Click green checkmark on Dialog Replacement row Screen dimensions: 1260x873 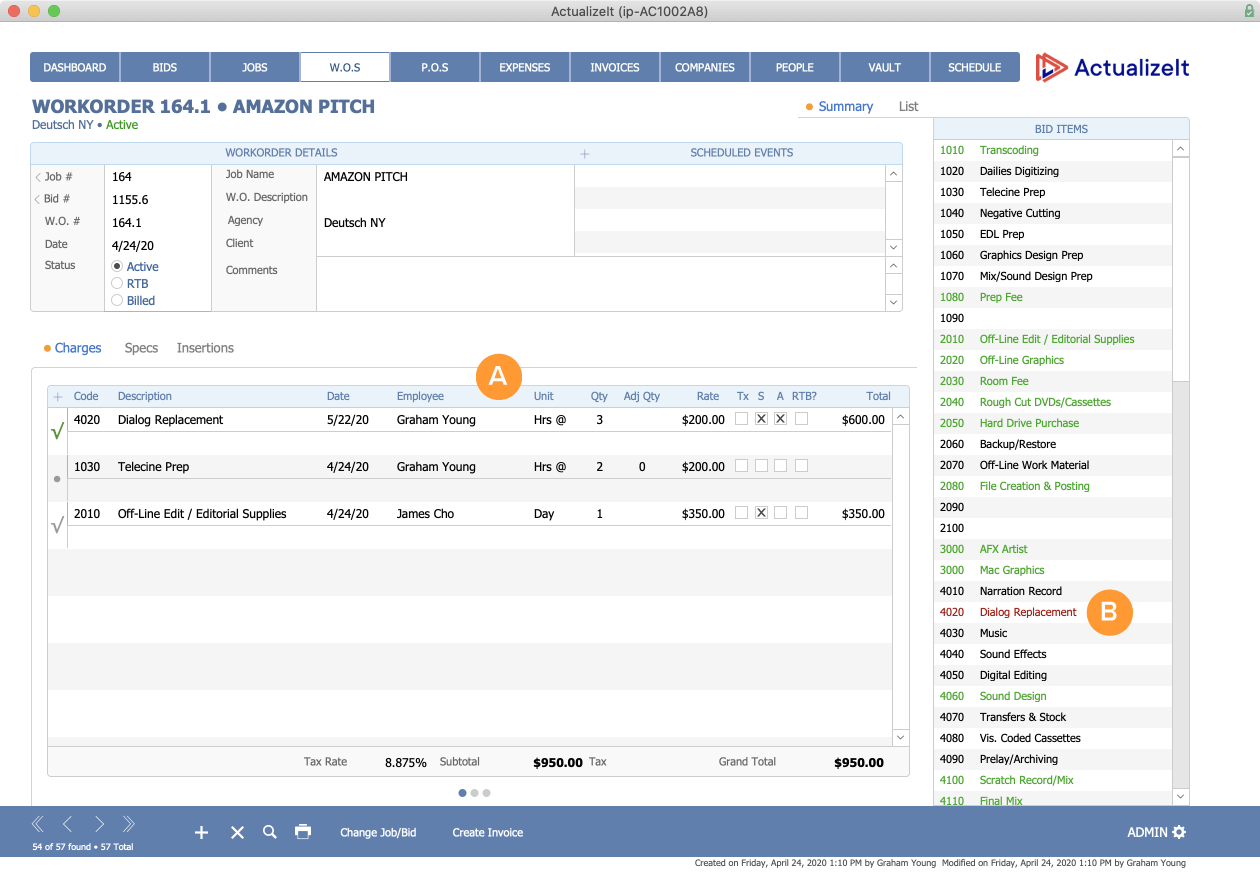pyautogui.click(x=57, y=431)
